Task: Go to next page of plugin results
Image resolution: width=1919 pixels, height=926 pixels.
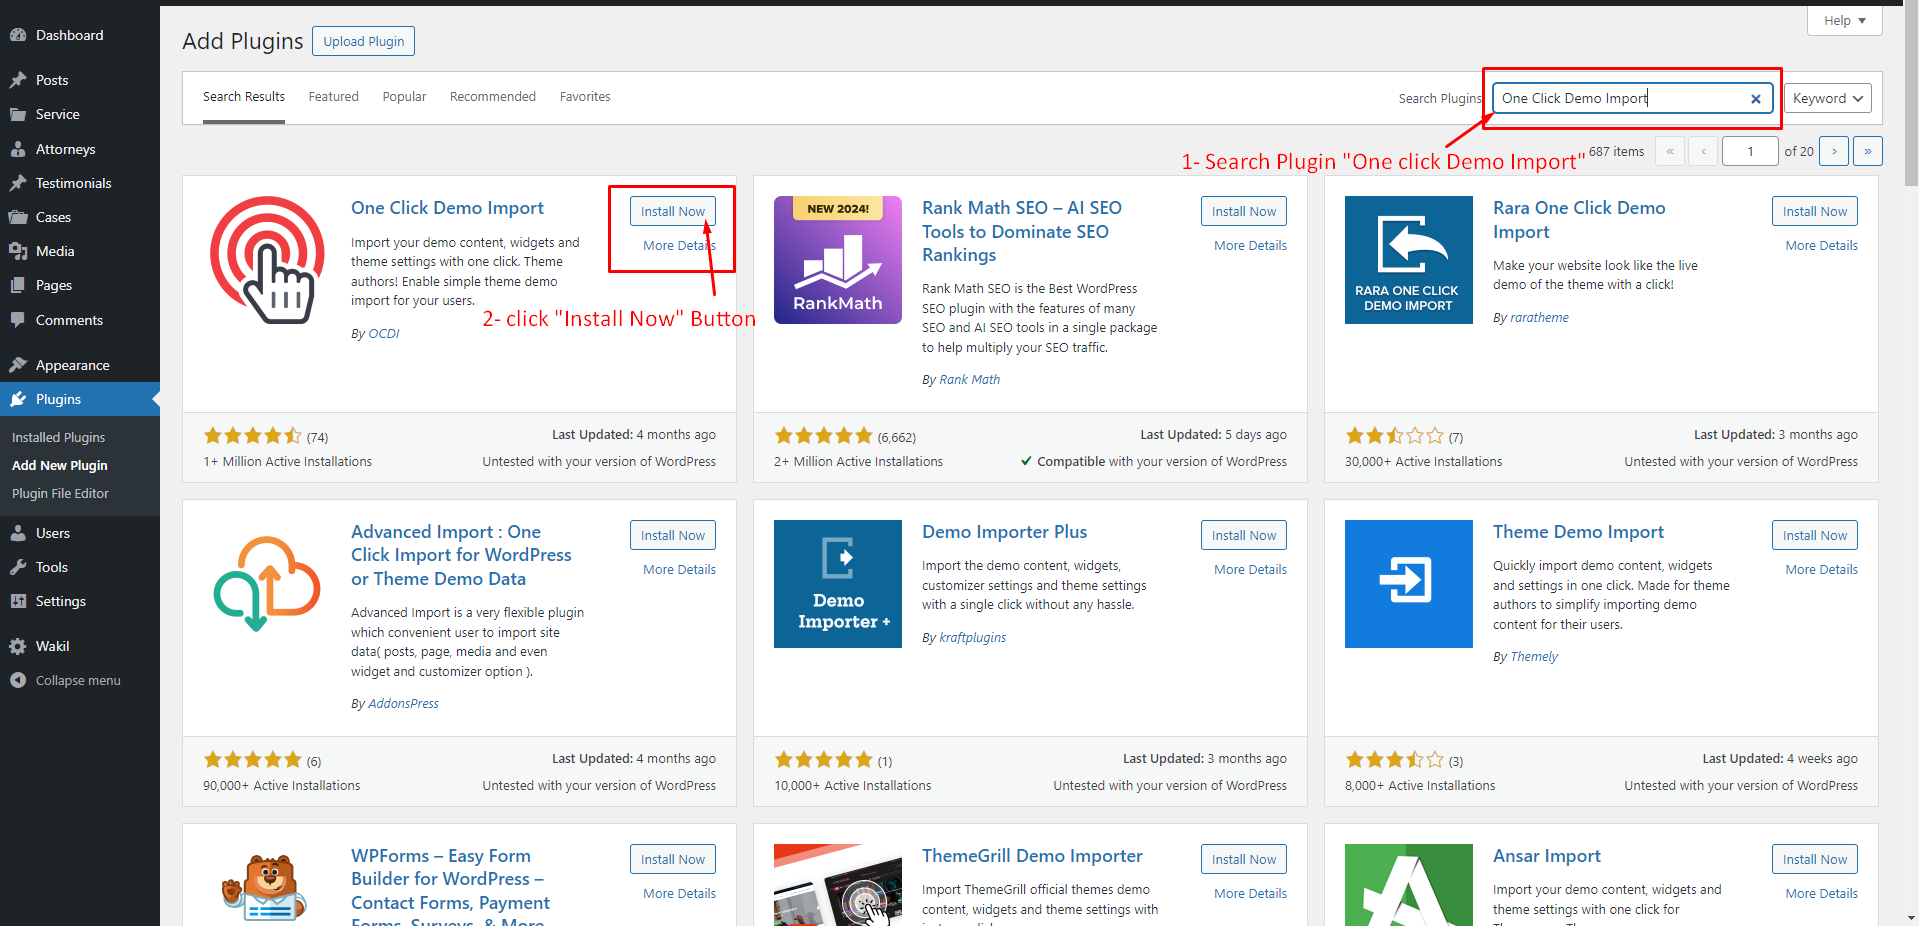Action: pyautogui.click(x=1834, y=151)
